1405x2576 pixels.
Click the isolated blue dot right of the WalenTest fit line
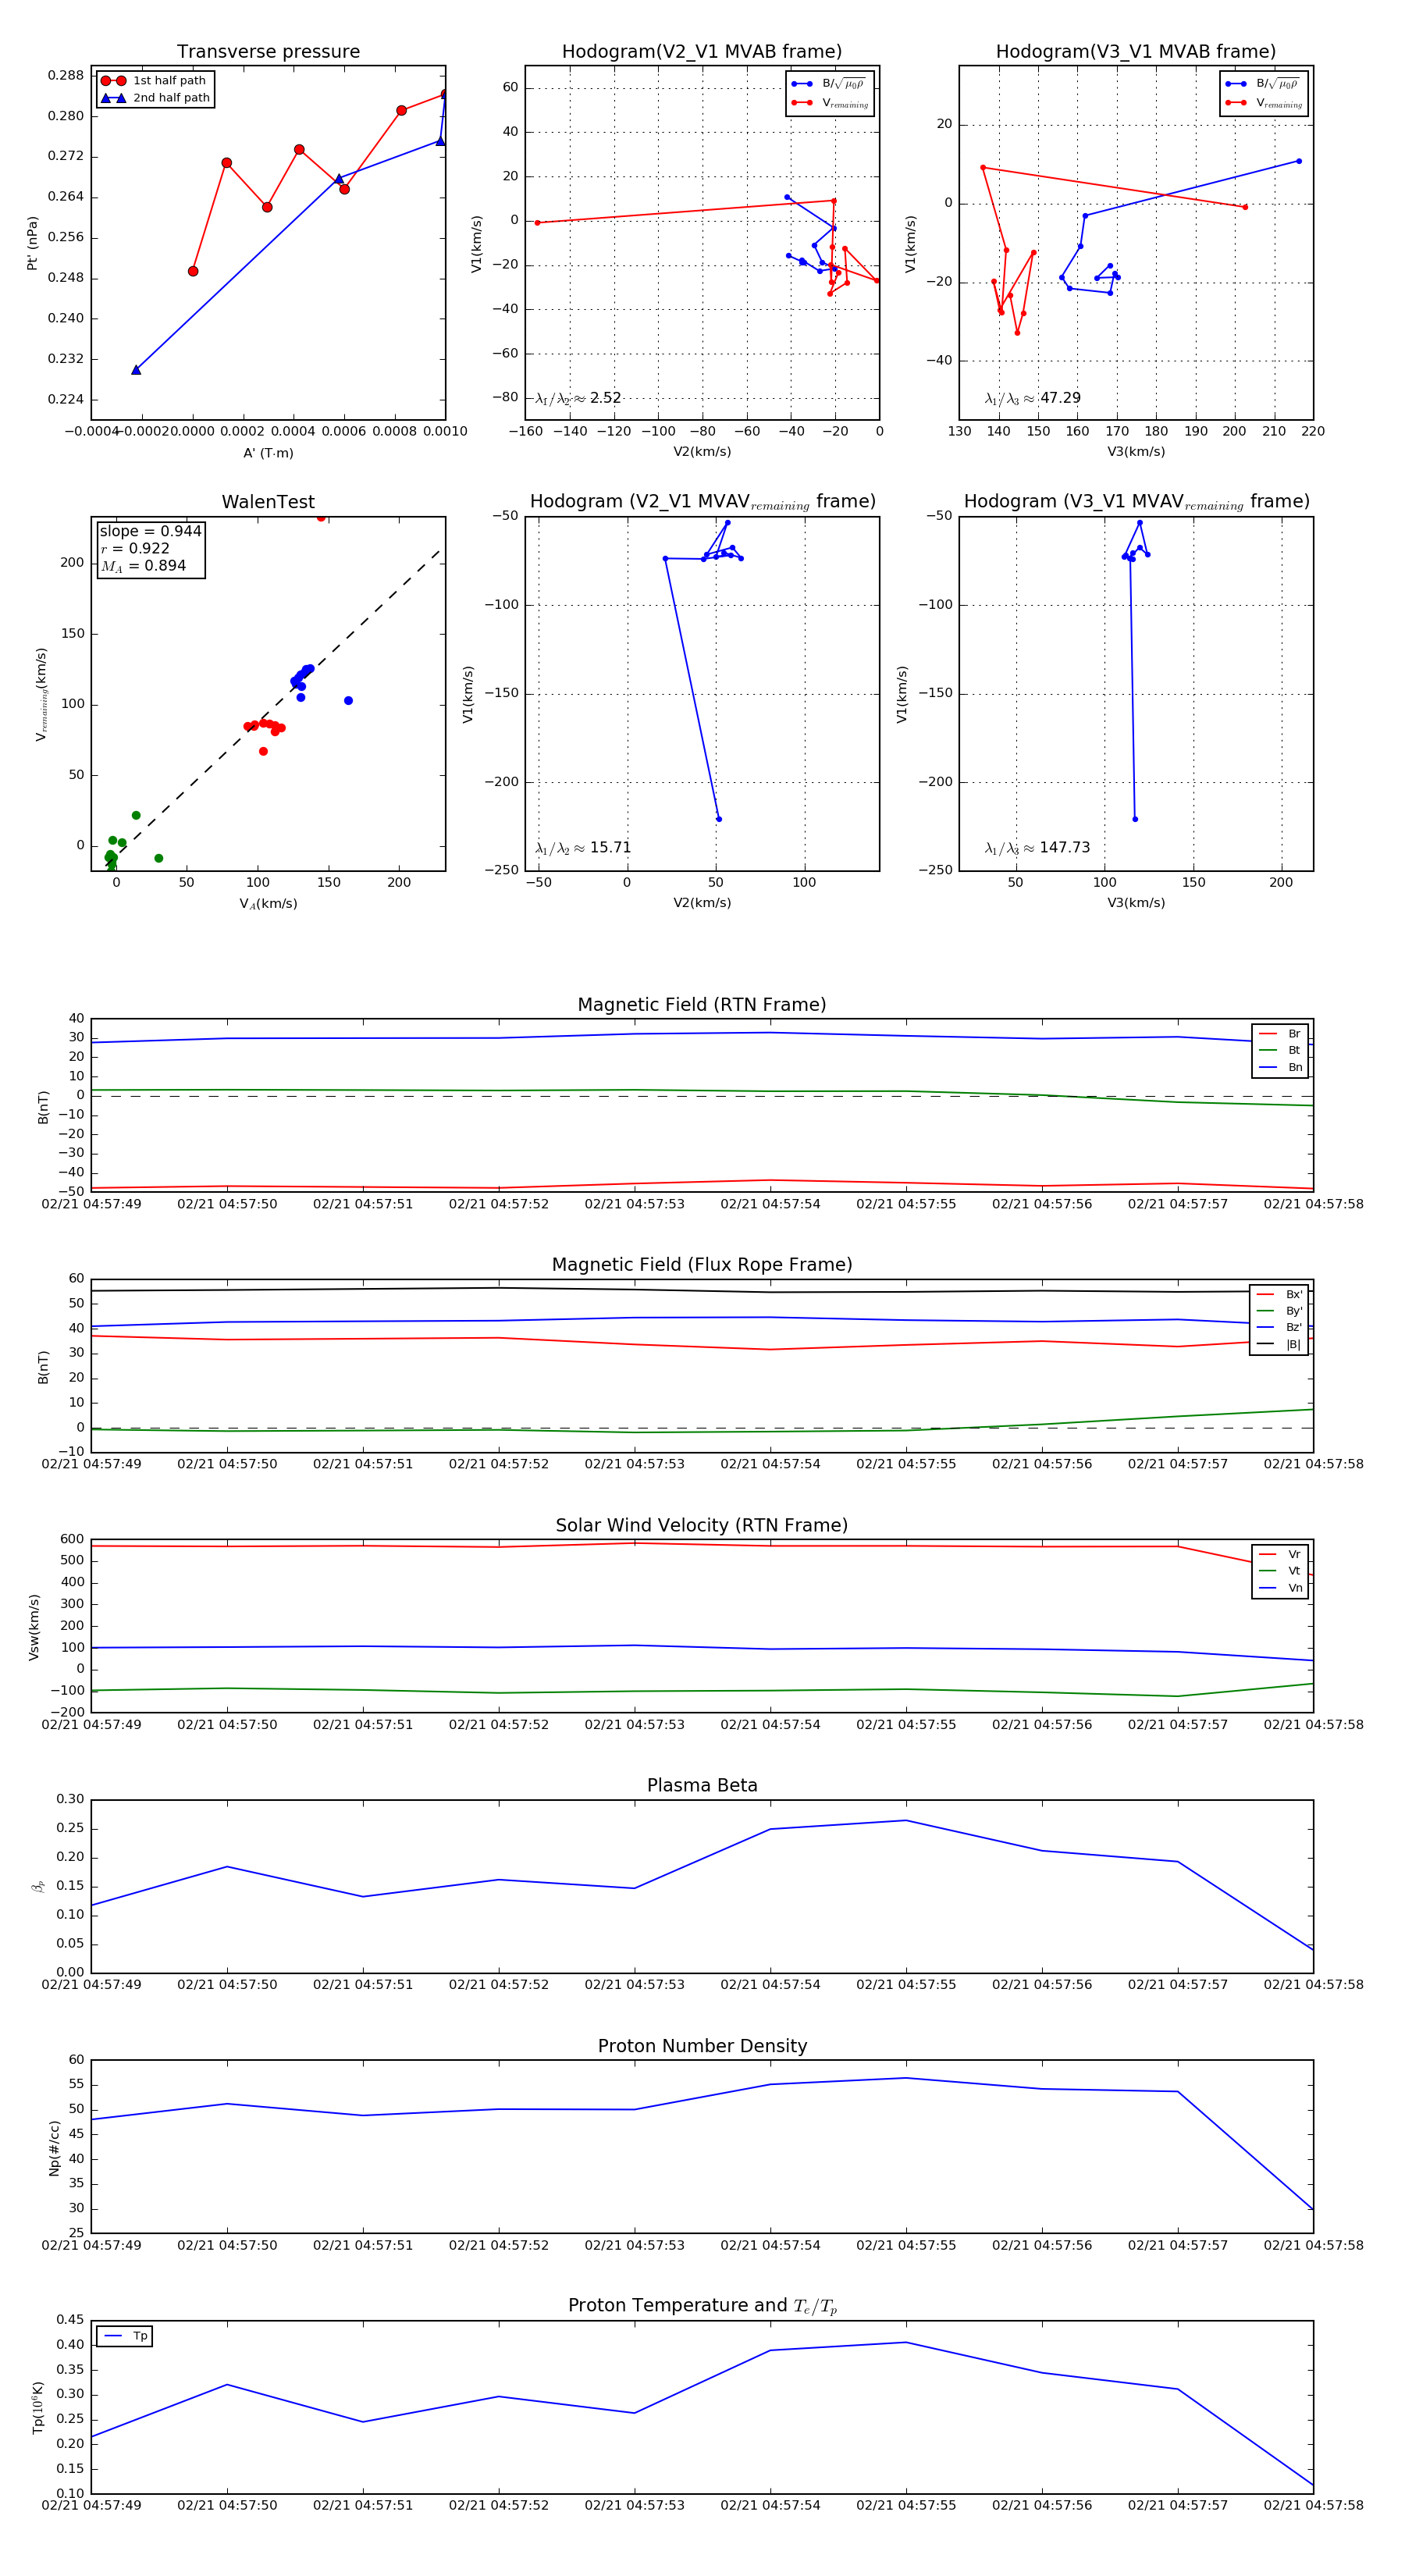[348, 701]
